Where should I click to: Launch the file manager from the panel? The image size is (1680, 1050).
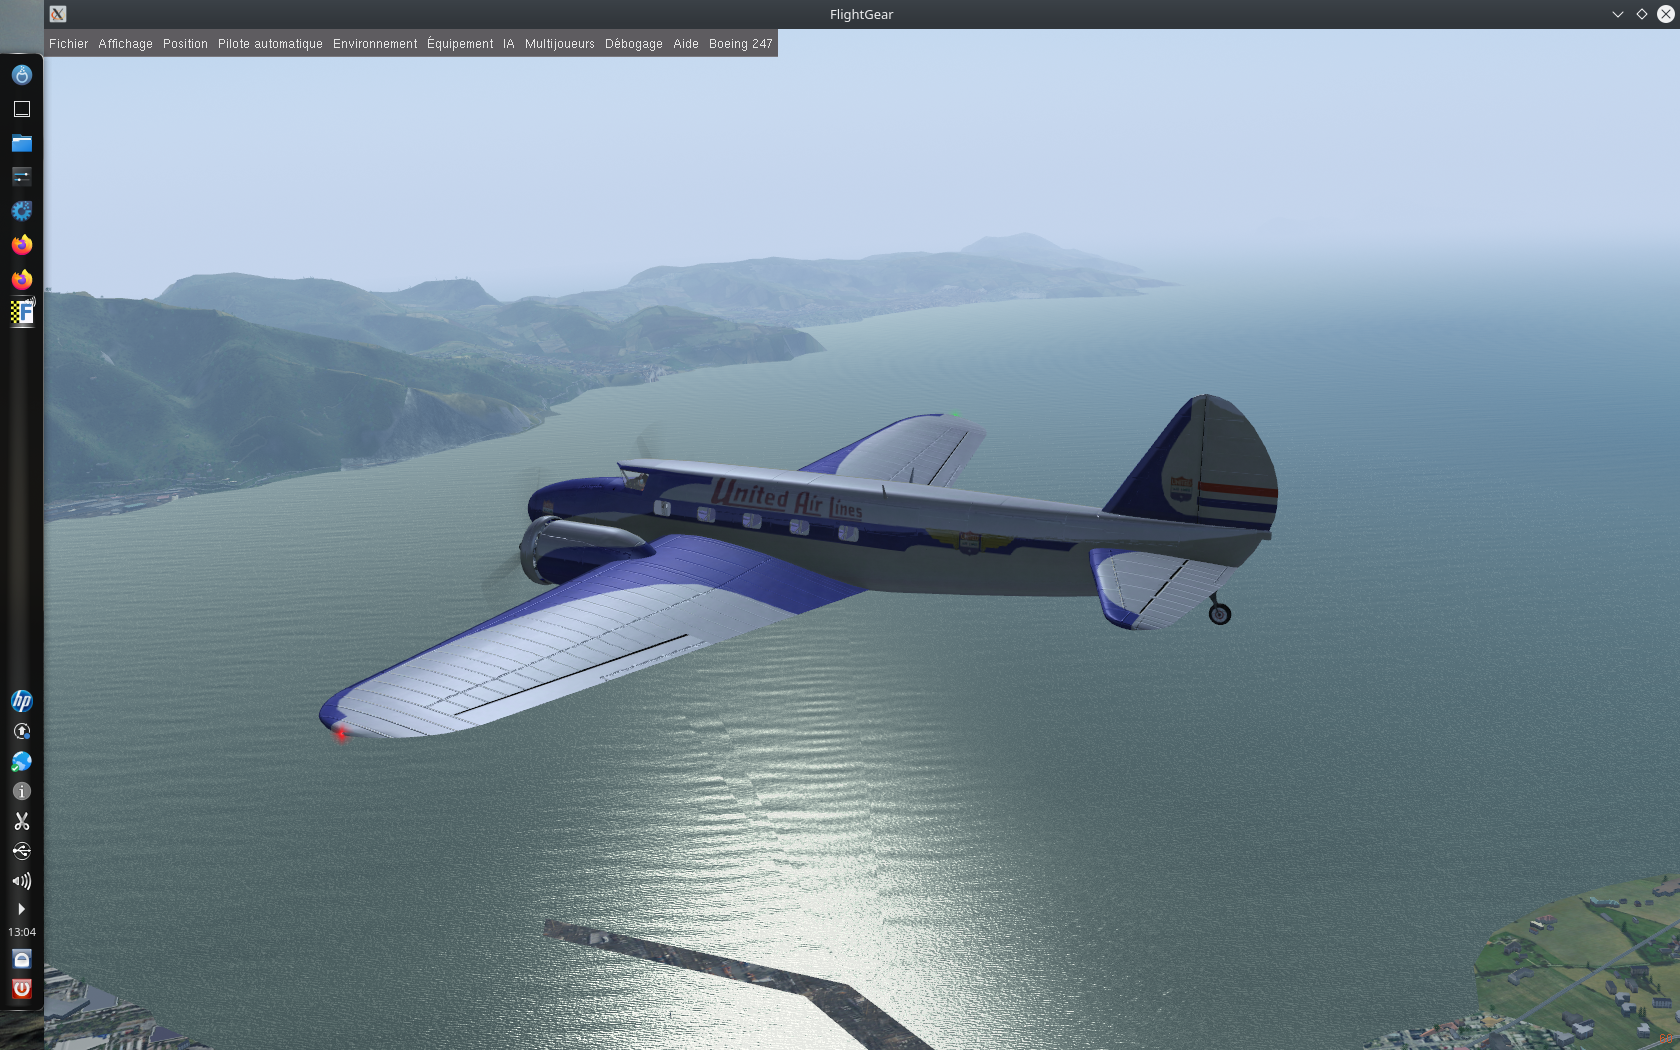21,143
